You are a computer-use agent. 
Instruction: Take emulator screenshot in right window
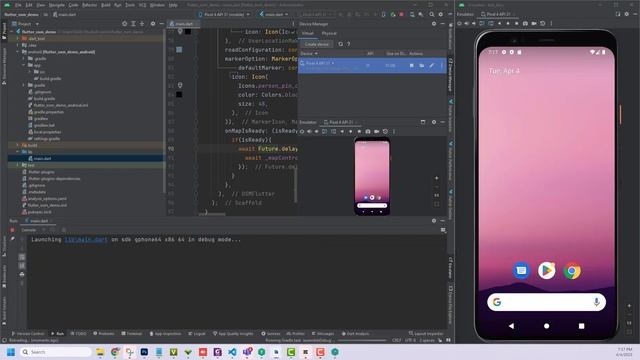pos(525,24)
